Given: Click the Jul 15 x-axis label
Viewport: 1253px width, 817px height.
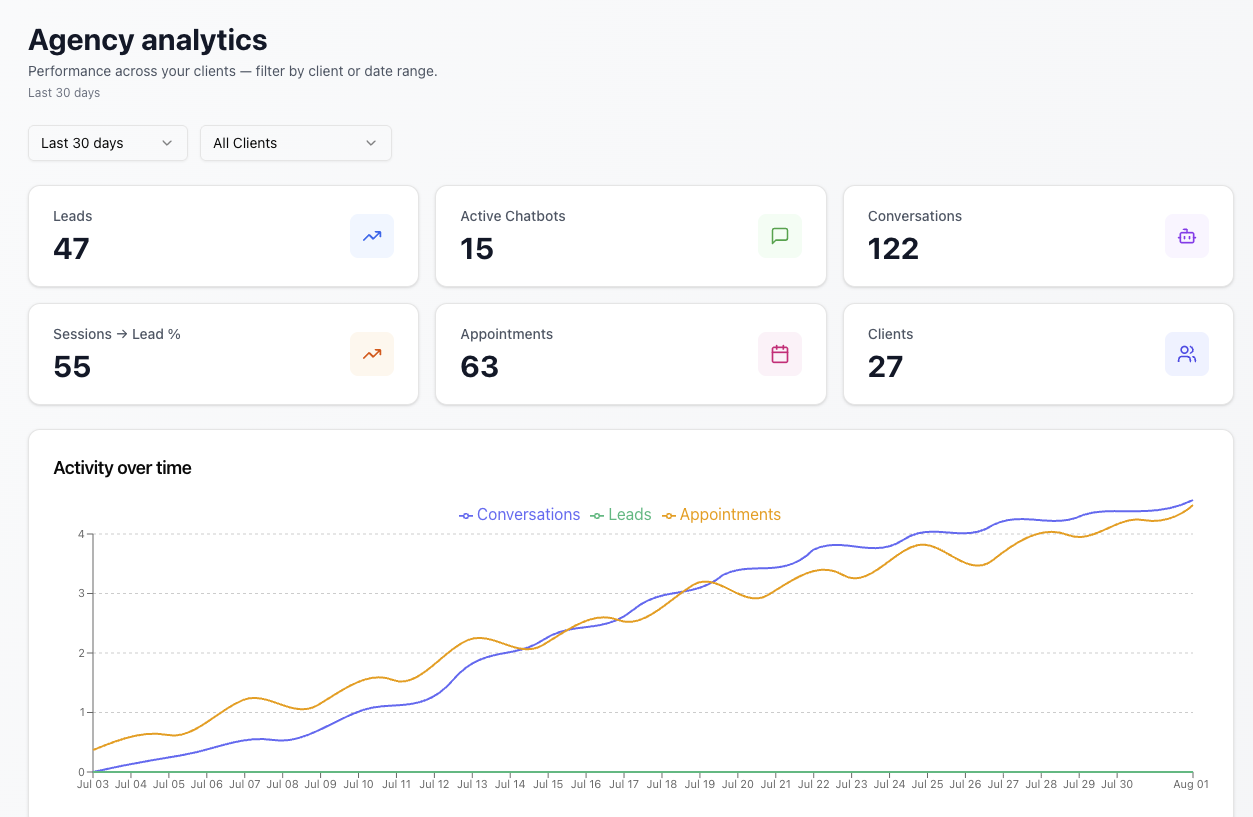Looking at the screenshot, I should 548,785.
